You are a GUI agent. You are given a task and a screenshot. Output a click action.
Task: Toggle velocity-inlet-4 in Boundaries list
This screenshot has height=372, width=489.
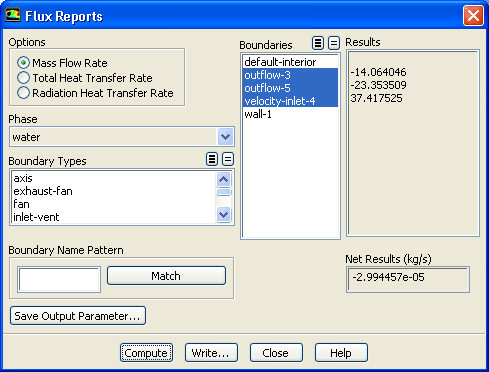click(290, 101)
